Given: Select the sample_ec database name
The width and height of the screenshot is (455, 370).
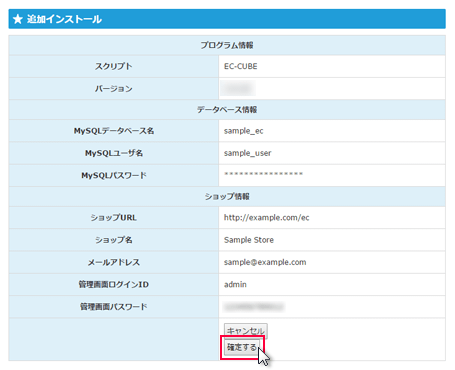Looking at the screenshot, I should click(244, 131).
